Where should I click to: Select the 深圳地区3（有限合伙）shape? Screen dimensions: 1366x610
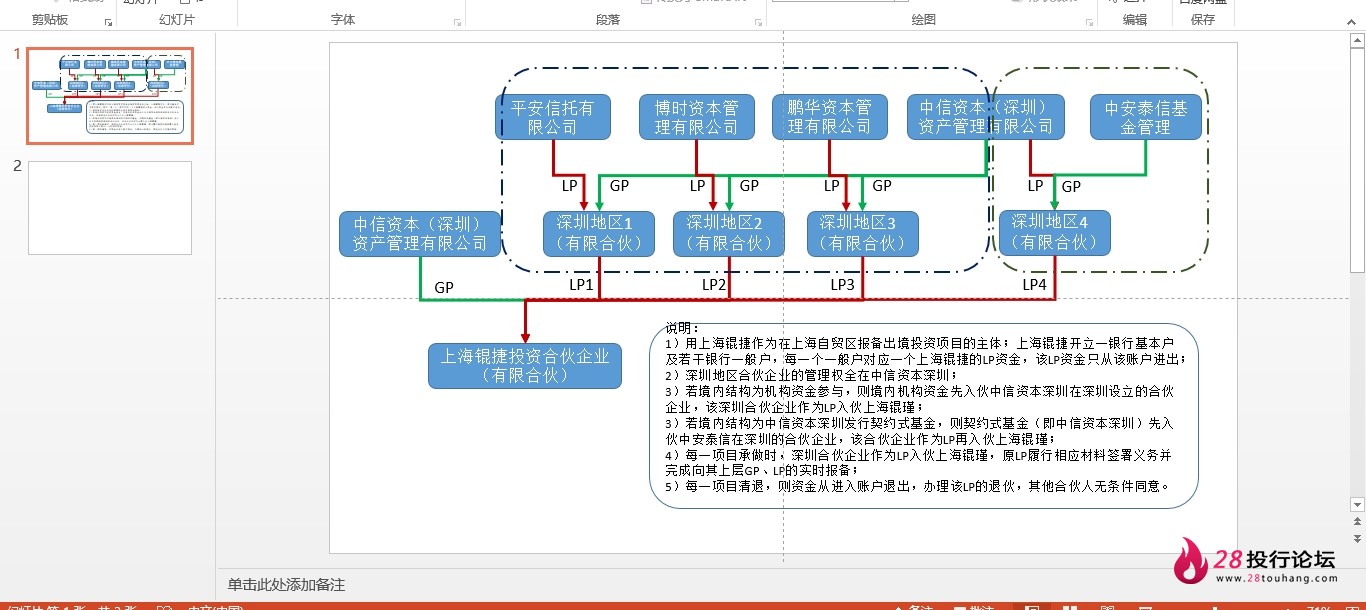click(863, 233)
